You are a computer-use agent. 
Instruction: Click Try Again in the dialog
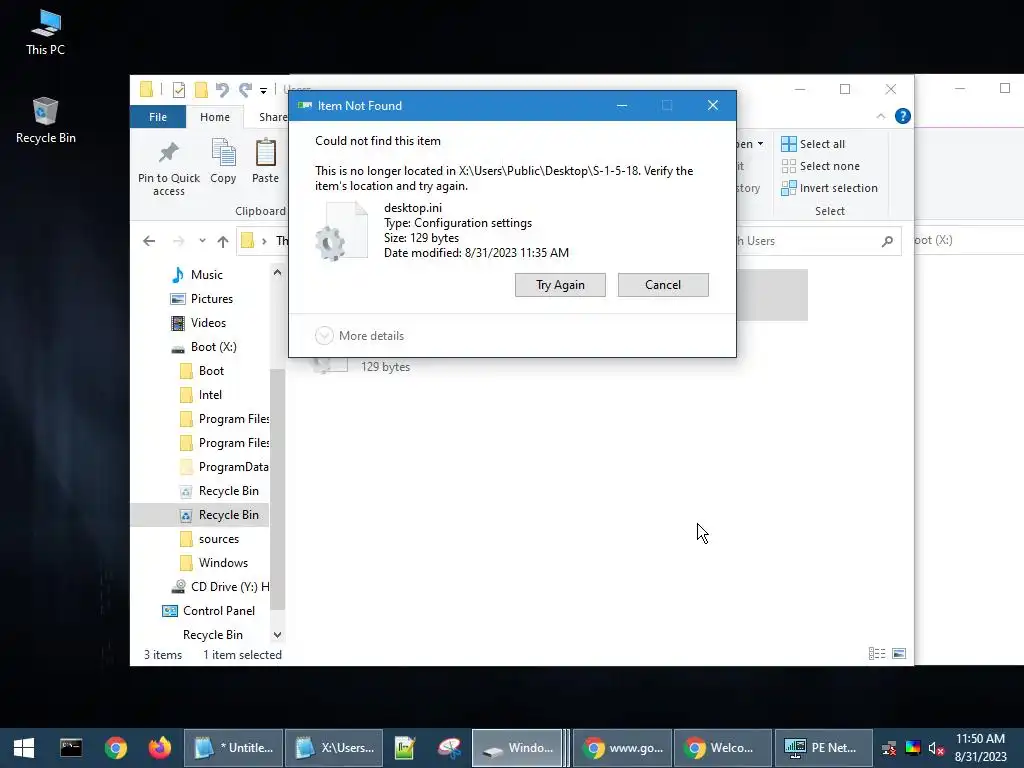[560, 285]
